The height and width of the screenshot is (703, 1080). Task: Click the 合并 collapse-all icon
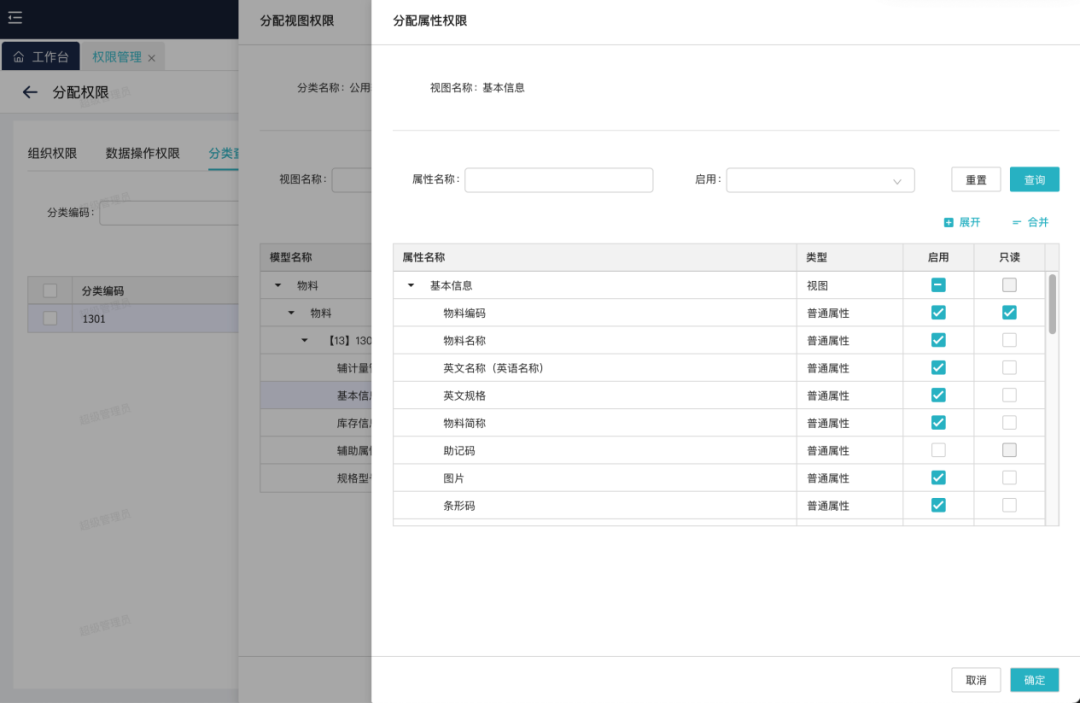[1016, 222]
